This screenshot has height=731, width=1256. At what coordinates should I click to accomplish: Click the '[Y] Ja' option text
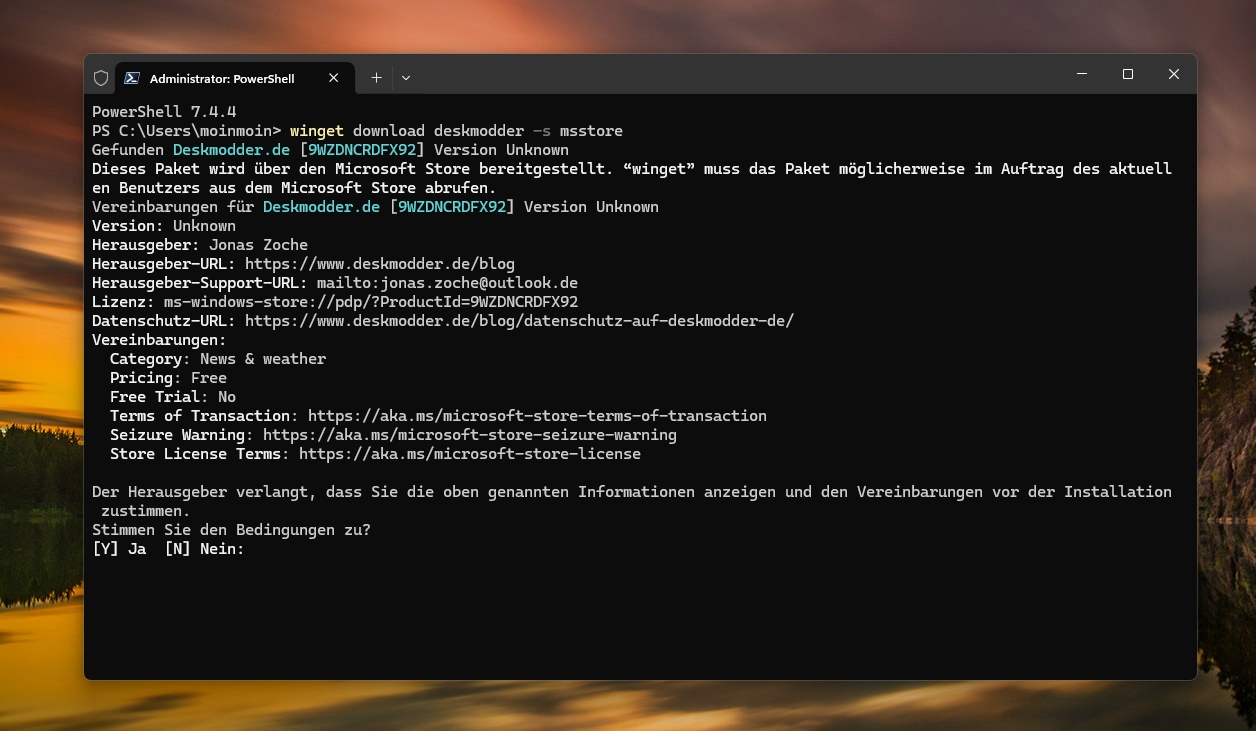coord(119,549)
